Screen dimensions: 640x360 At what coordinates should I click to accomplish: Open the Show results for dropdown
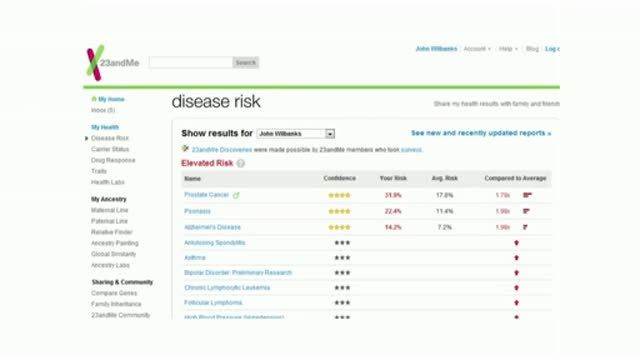tap(296, 133)
